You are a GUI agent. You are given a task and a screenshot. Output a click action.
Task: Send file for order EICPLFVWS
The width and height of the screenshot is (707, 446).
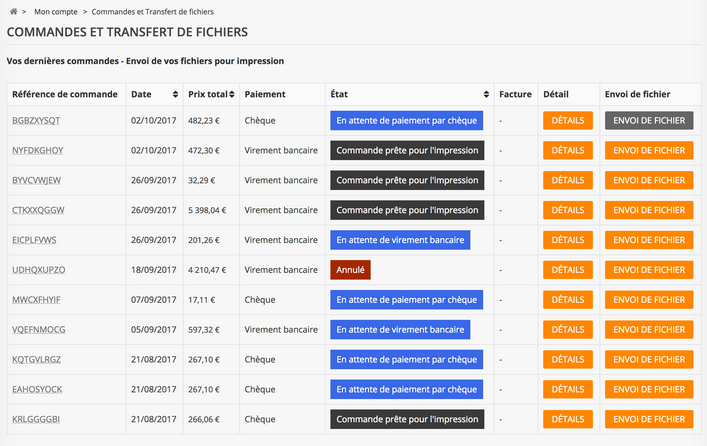click(649, 240)
